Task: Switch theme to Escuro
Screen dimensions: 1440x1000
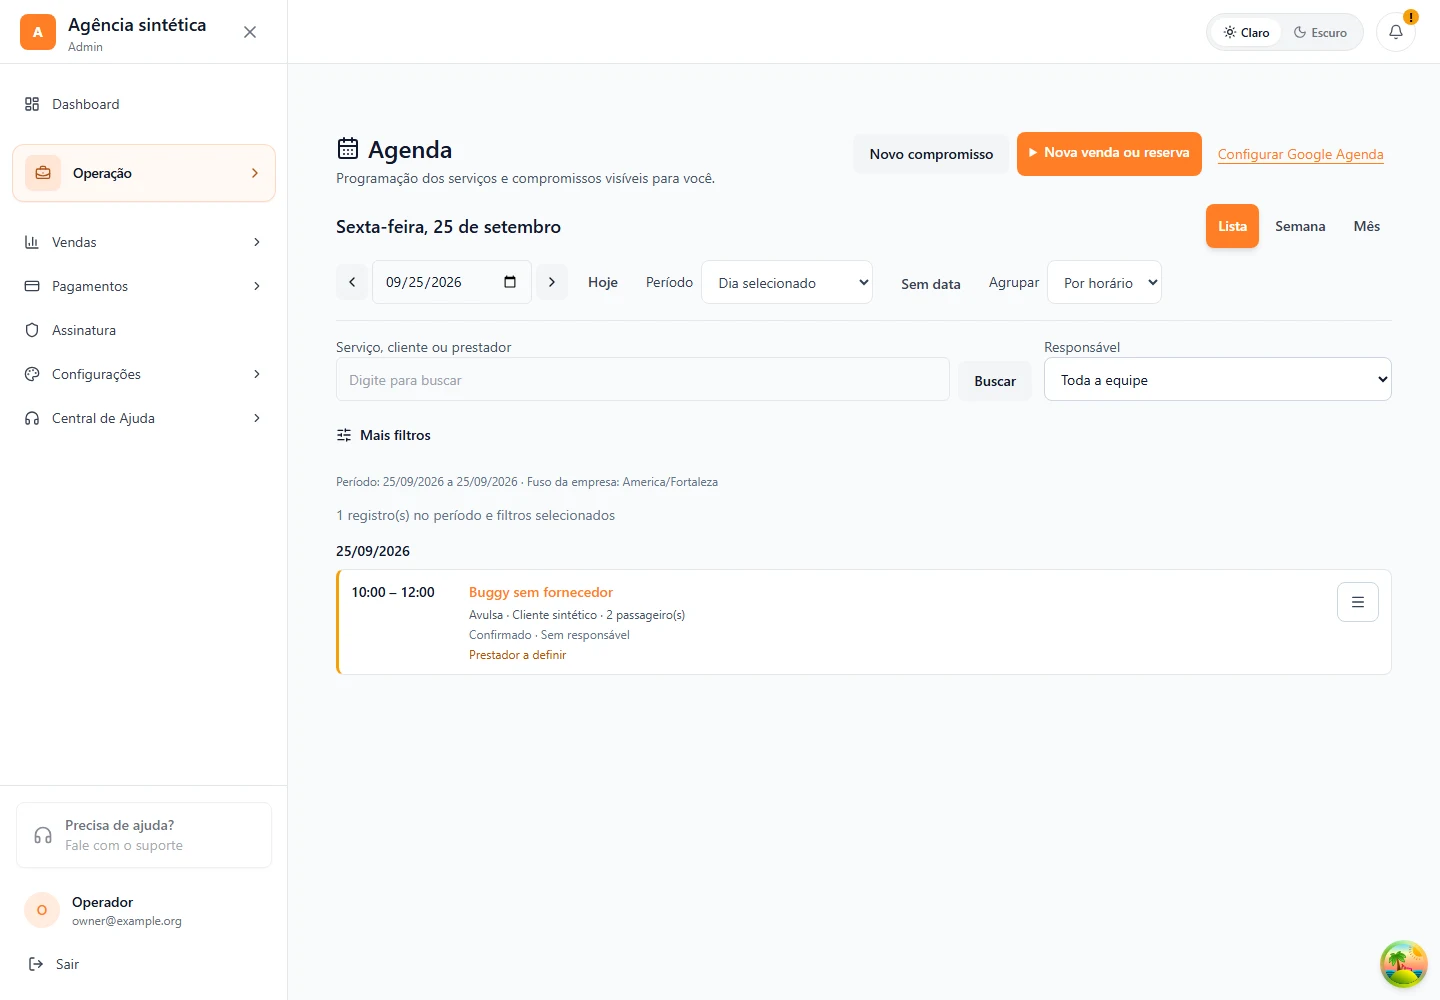Action: (x=1320, y=32)
